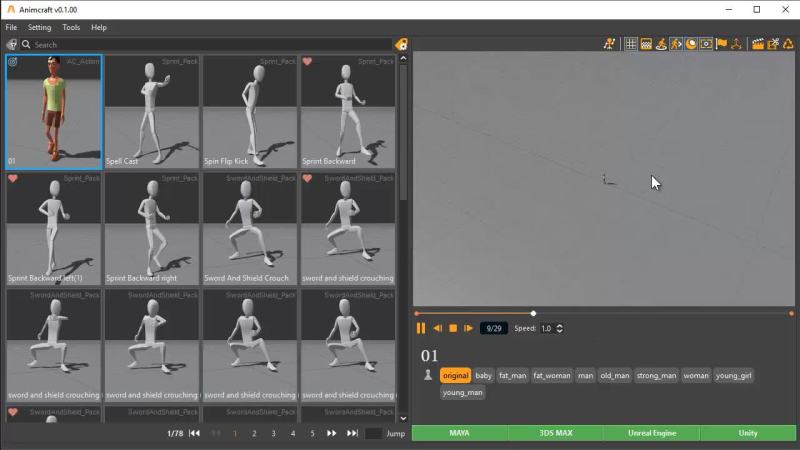Viewport: 800px width, 450px height.
Task: Export to 3DS MAX
Action: pos(556,433)
